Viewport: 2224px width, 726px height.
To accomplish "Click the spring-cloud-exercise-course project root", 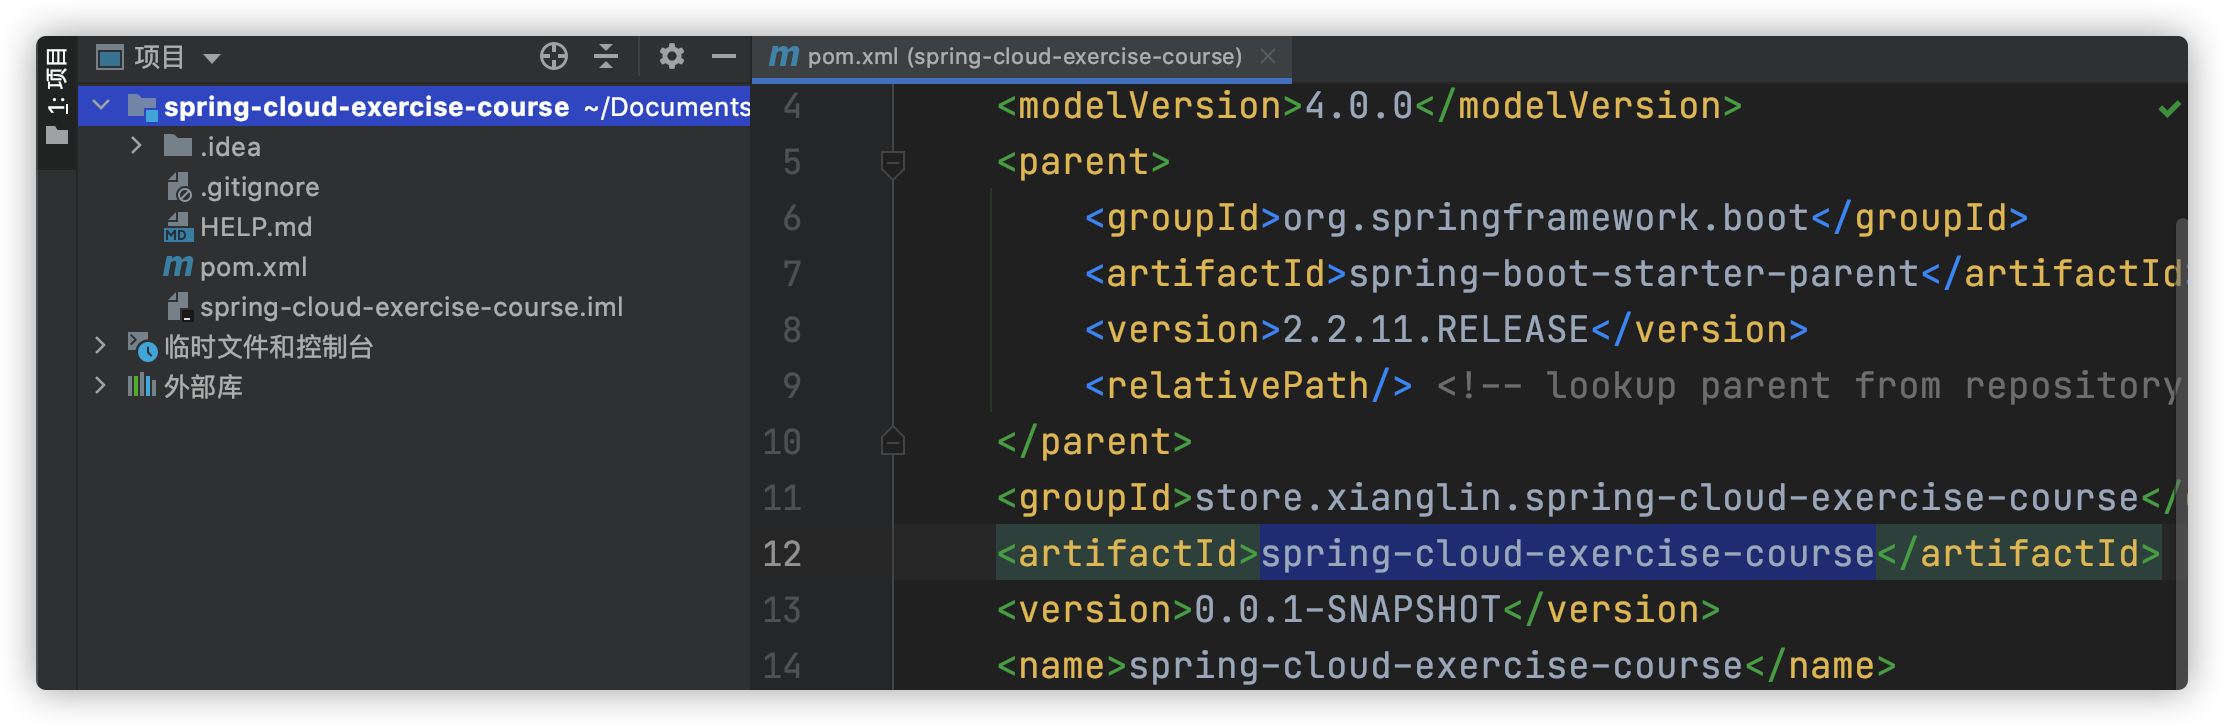I will click(x=366, y=107).
